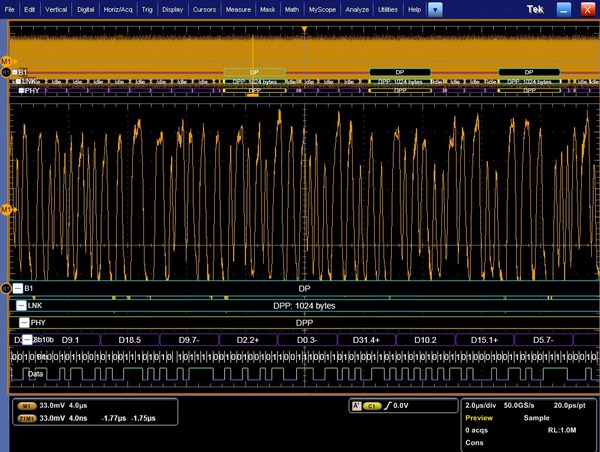Click the B1 bus handle in zoom view
Image resolution: width=600 pixels, height=452 pixels.
pos(6,288)
